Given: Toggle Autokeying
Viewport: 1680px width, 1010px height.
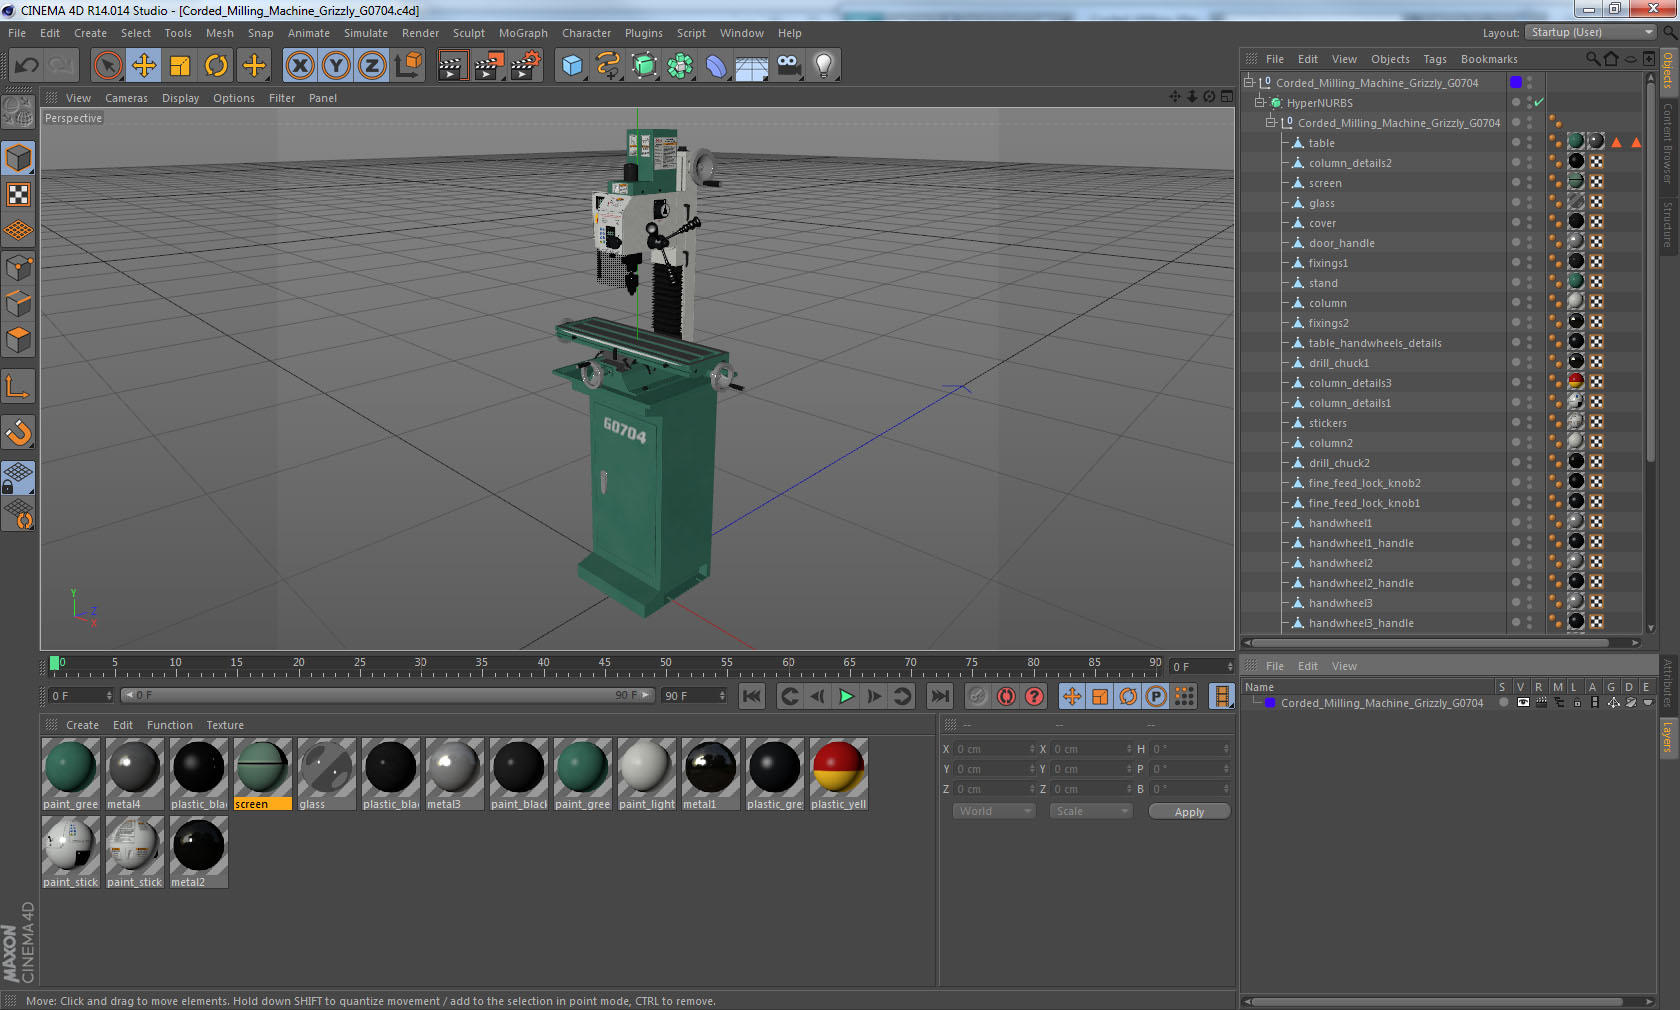Looking at the screenshot, I should click(1006, 696).
